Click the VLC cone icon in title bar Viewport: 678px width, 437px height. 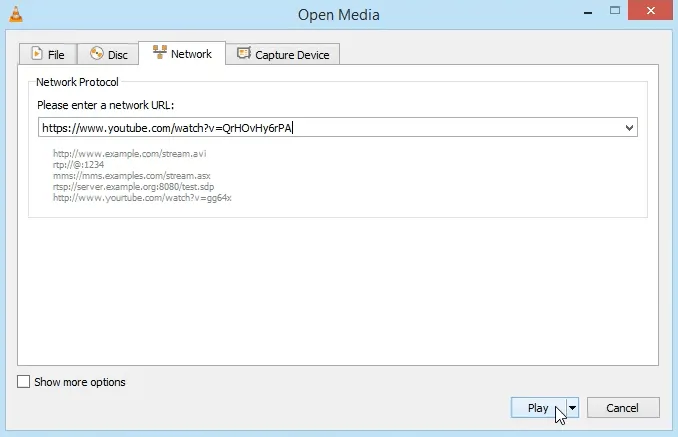pyautogui.click(x=14, y=14)
